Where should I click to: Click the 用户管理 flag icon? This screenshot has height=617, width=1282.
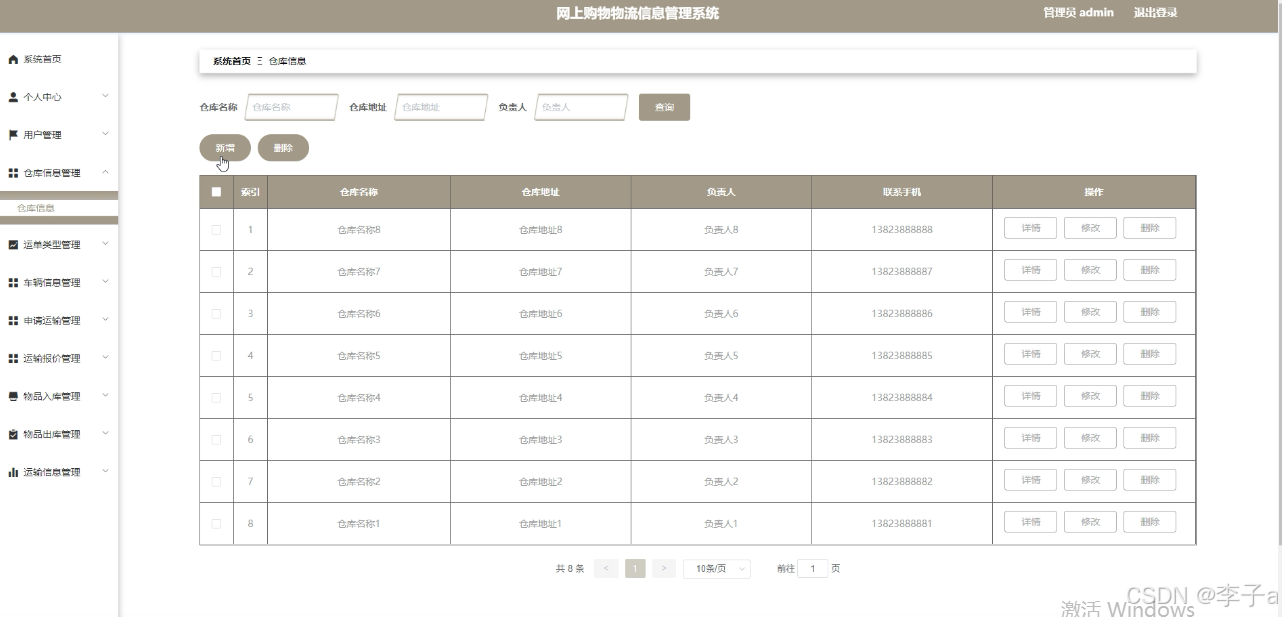click(12, 134)
